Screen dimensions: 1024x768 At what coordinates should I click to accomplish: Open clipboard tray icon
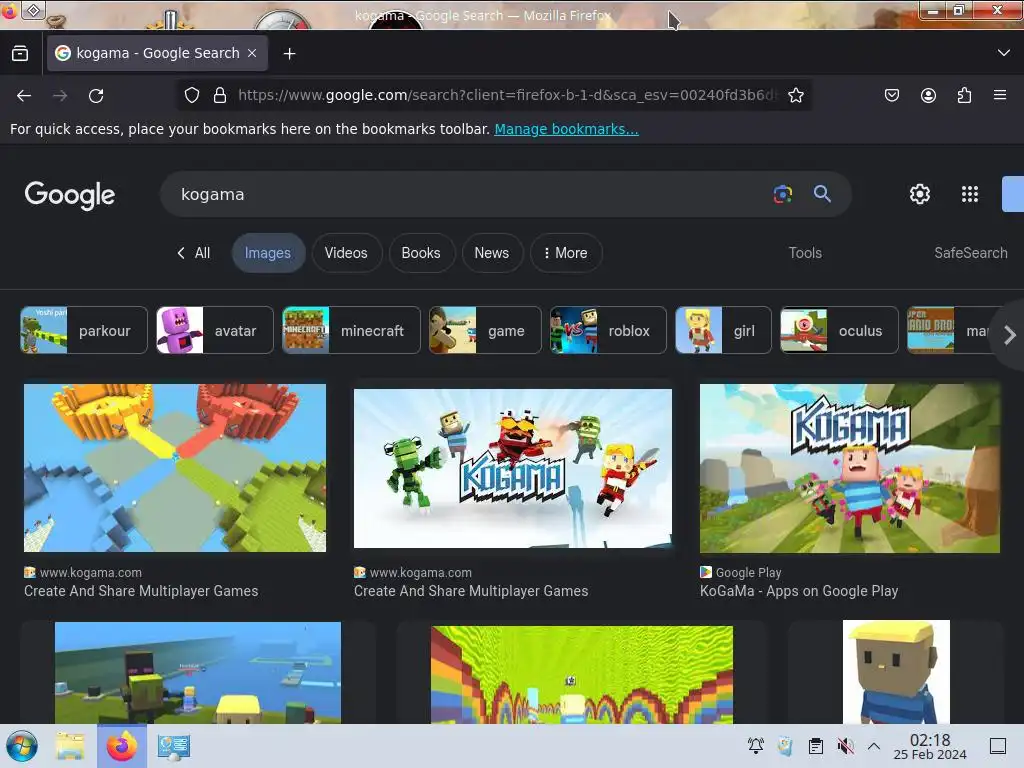816,746
